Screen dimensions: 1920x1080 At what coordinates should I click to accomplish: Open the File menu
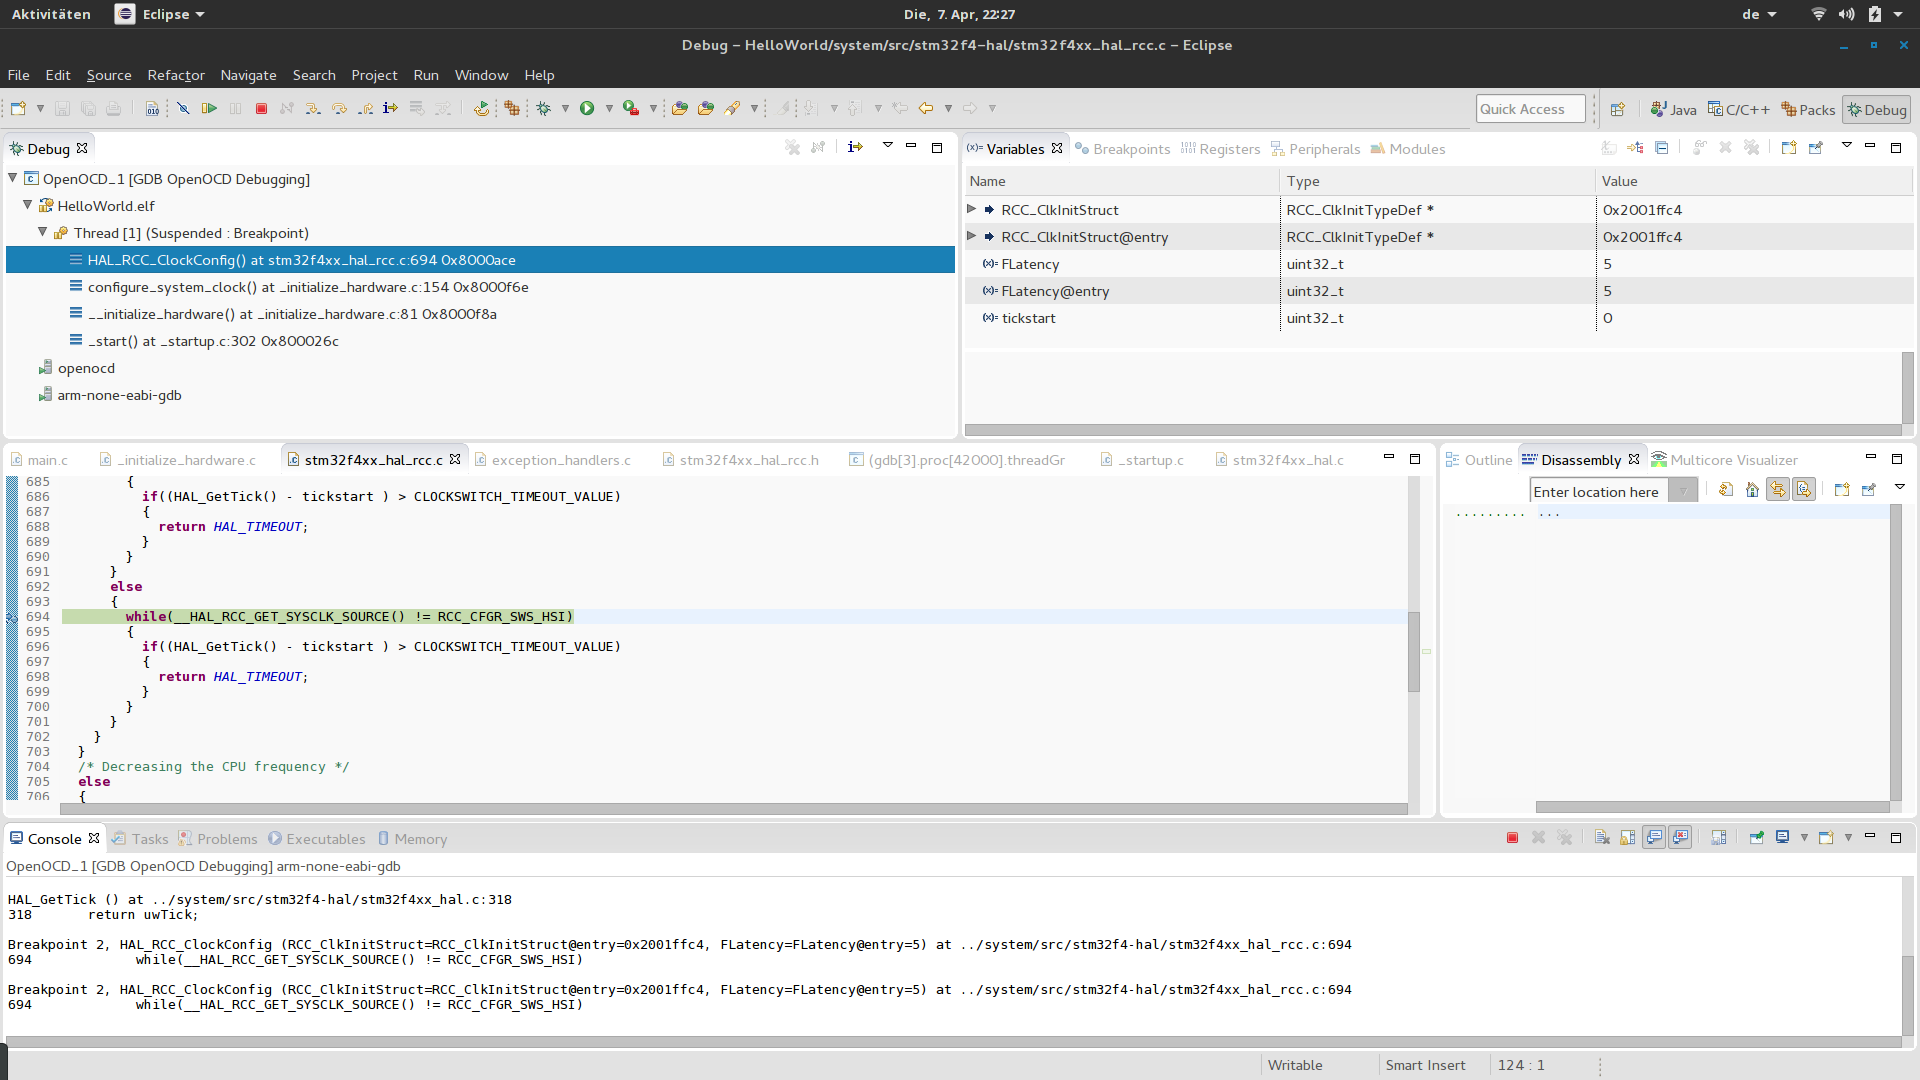point(18,75)
